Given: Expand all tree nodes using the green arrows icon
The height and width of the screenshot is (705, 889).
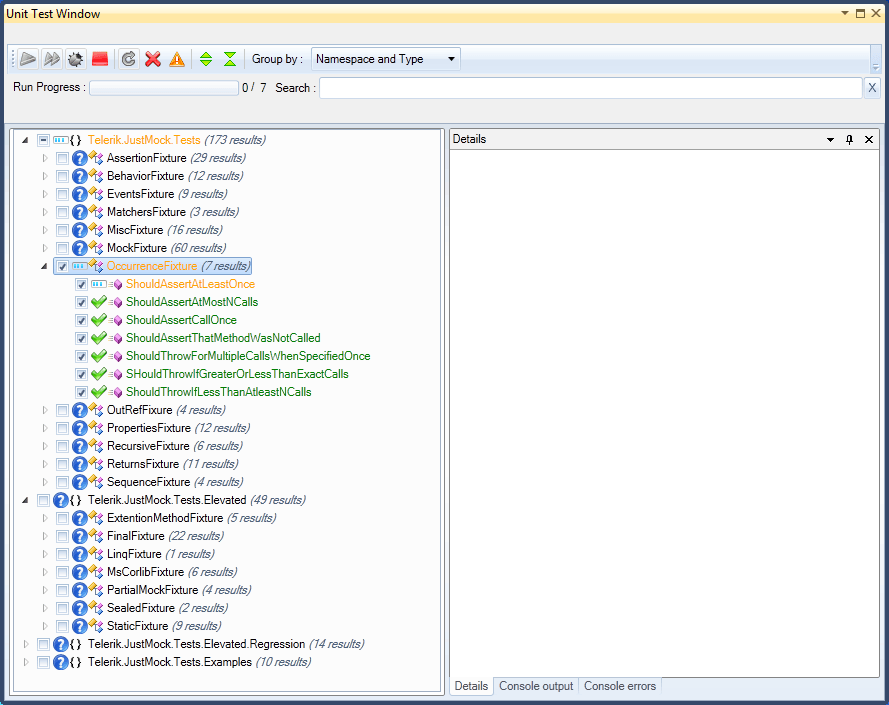Looking at the screenshot, I should (x=206, y=59).
